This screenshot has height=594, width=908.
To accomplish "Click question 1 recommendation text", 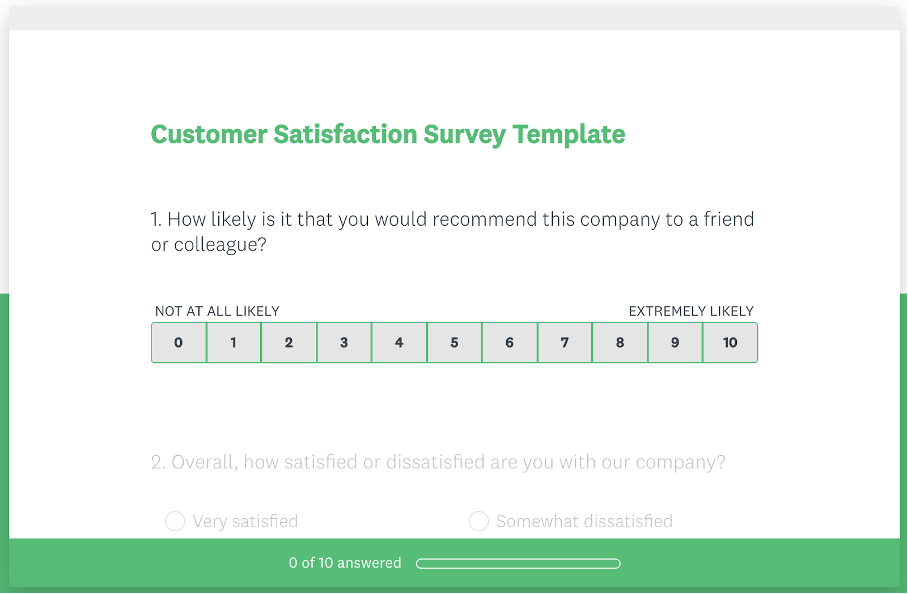I will tap(452, 231).
